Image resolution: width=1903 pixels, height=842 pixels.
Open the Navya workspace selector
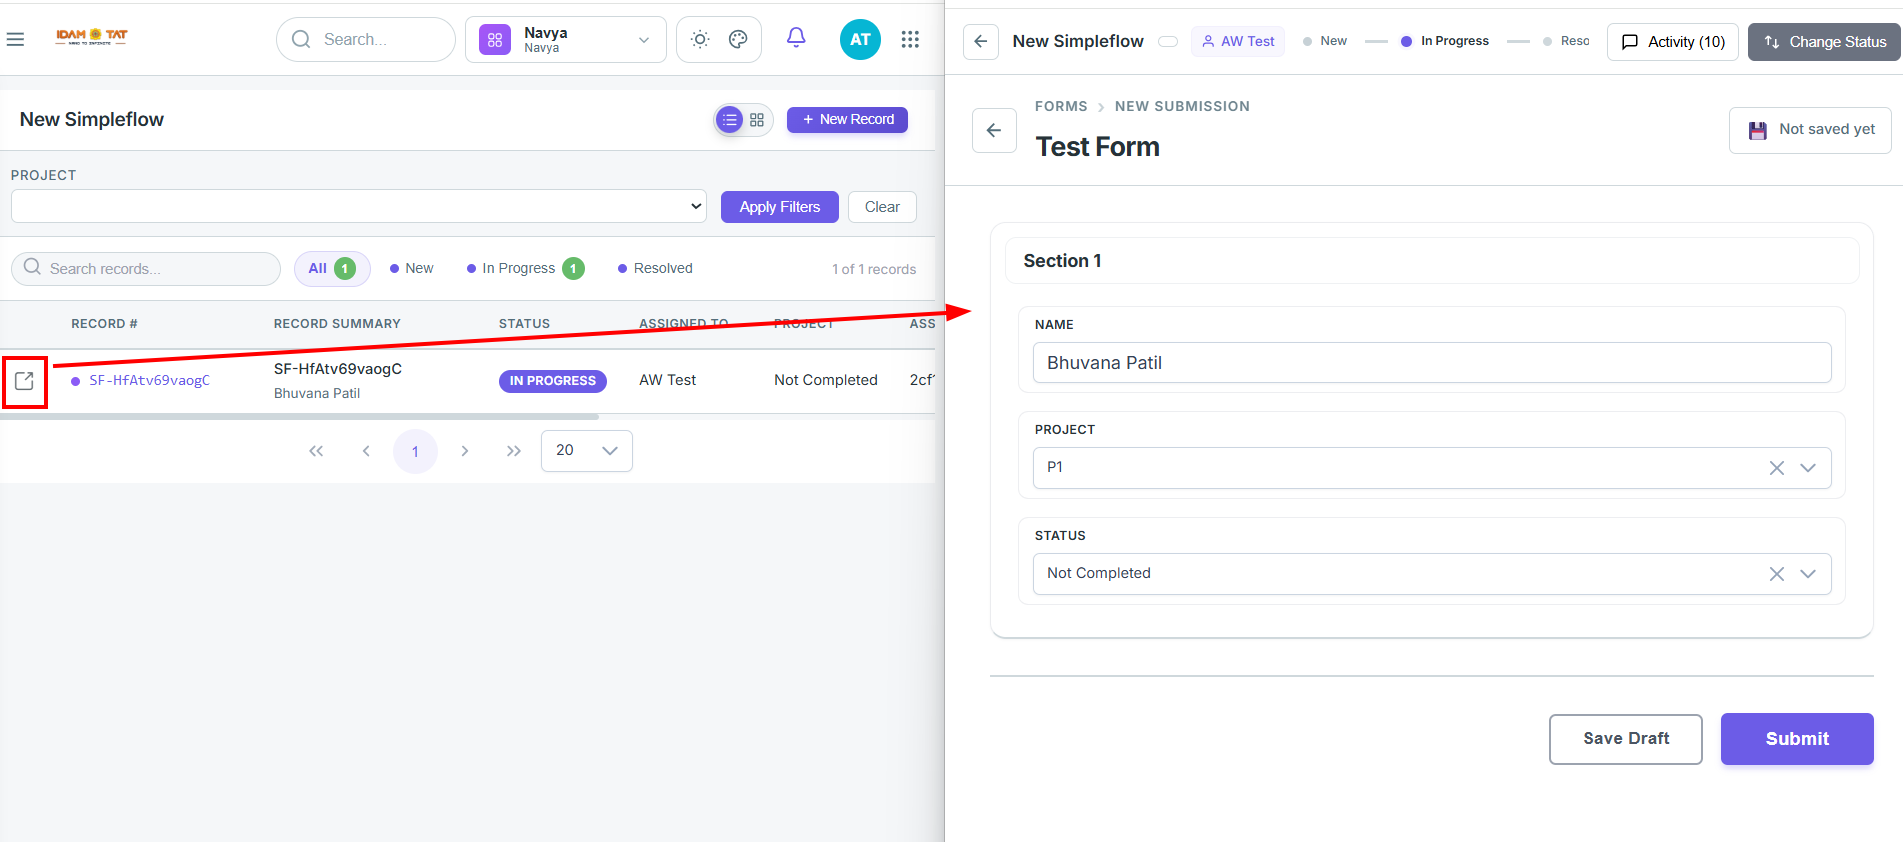(566, 39)
